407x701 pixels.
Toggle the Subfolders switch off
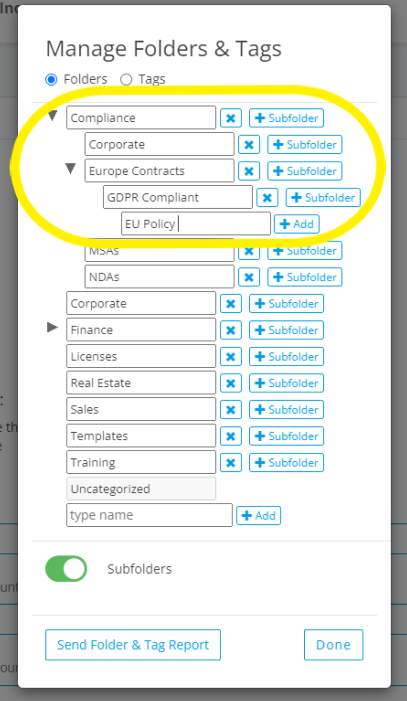click(66, 569)
